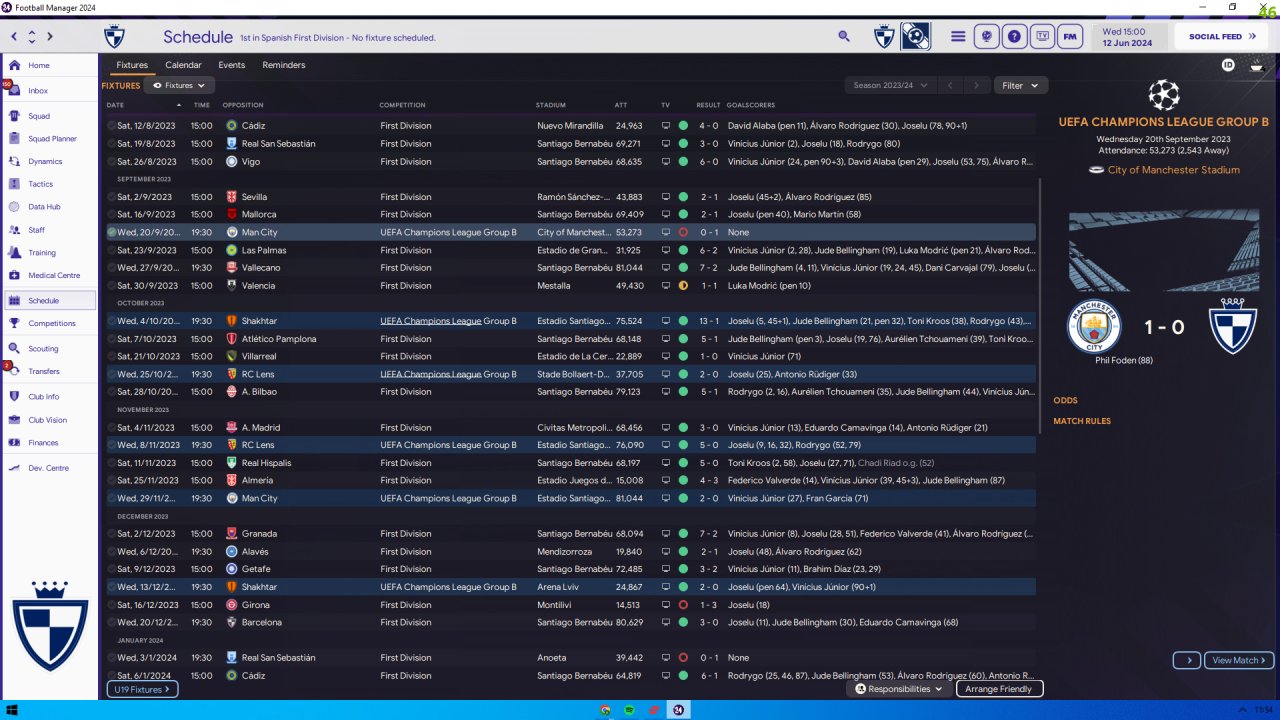Open the Filter dropdown
This screenshot has height=720, width=1280.
pyautogui.click(x=1020, y=86)
